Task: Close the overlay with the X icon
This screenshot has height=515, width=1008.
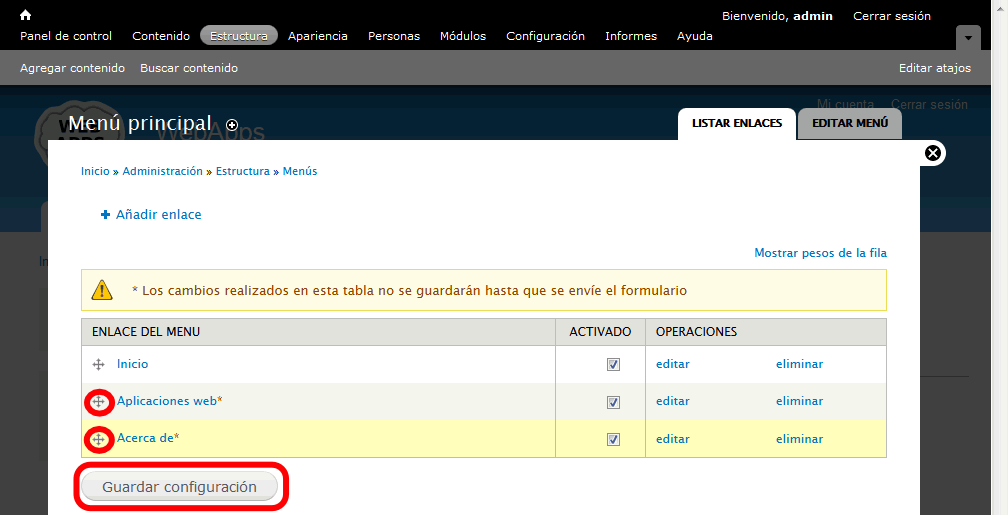Action: 932,153
